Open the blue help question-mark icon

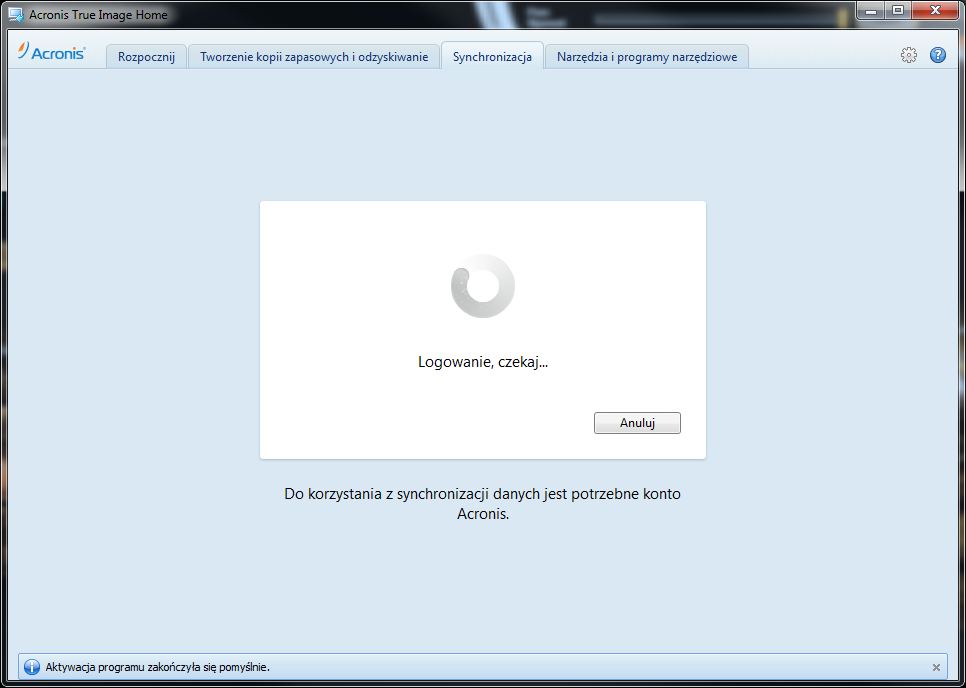point(938,55)
